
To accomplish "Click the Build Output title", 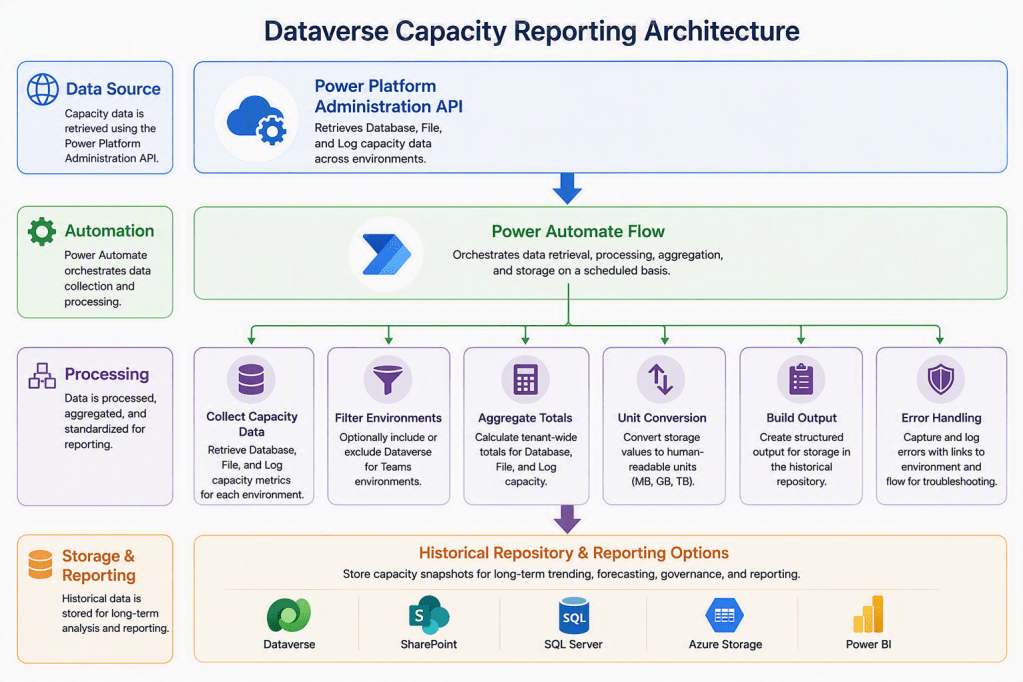I will pyautogui.click(x=801, y=418).
